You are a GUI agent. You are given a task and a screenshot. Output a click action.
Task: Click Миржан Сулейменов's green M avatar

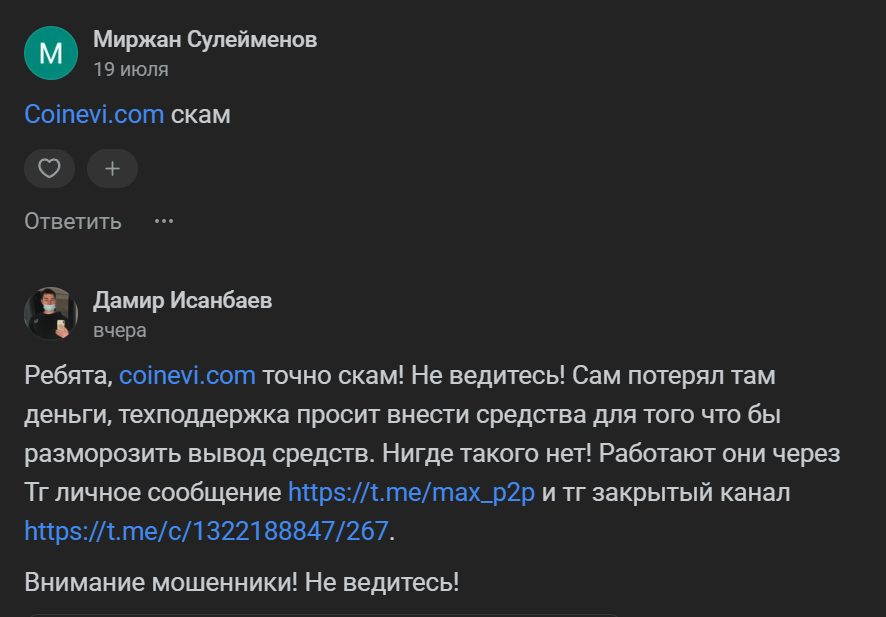coord(50,53)
